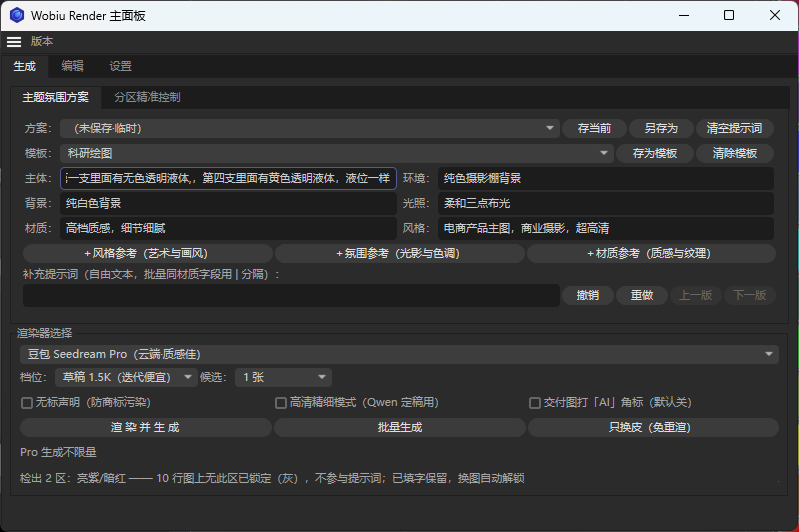799x532 pixels.
Task: Click 渲染并生成 button
Action: (145, 428)
